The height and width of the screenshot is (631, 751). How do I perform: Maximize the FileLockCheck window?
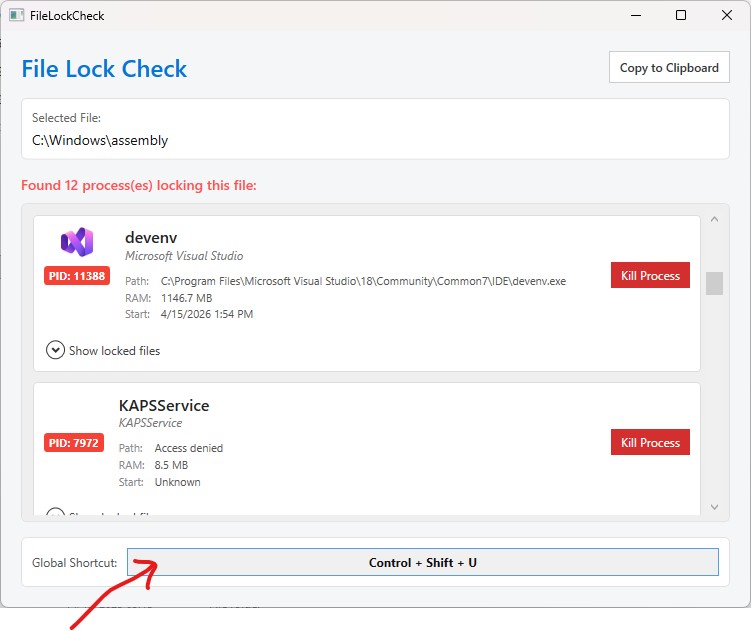point(681,16)
